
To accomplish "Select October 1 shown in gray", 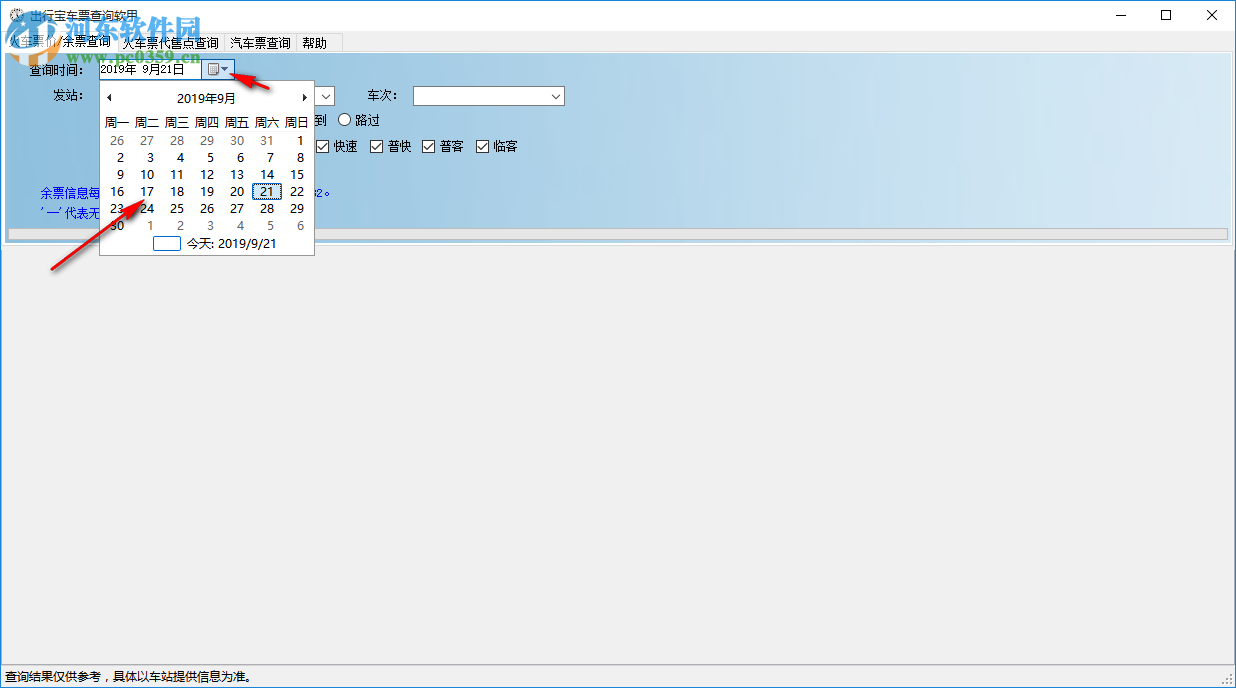I will click(150, 226).
